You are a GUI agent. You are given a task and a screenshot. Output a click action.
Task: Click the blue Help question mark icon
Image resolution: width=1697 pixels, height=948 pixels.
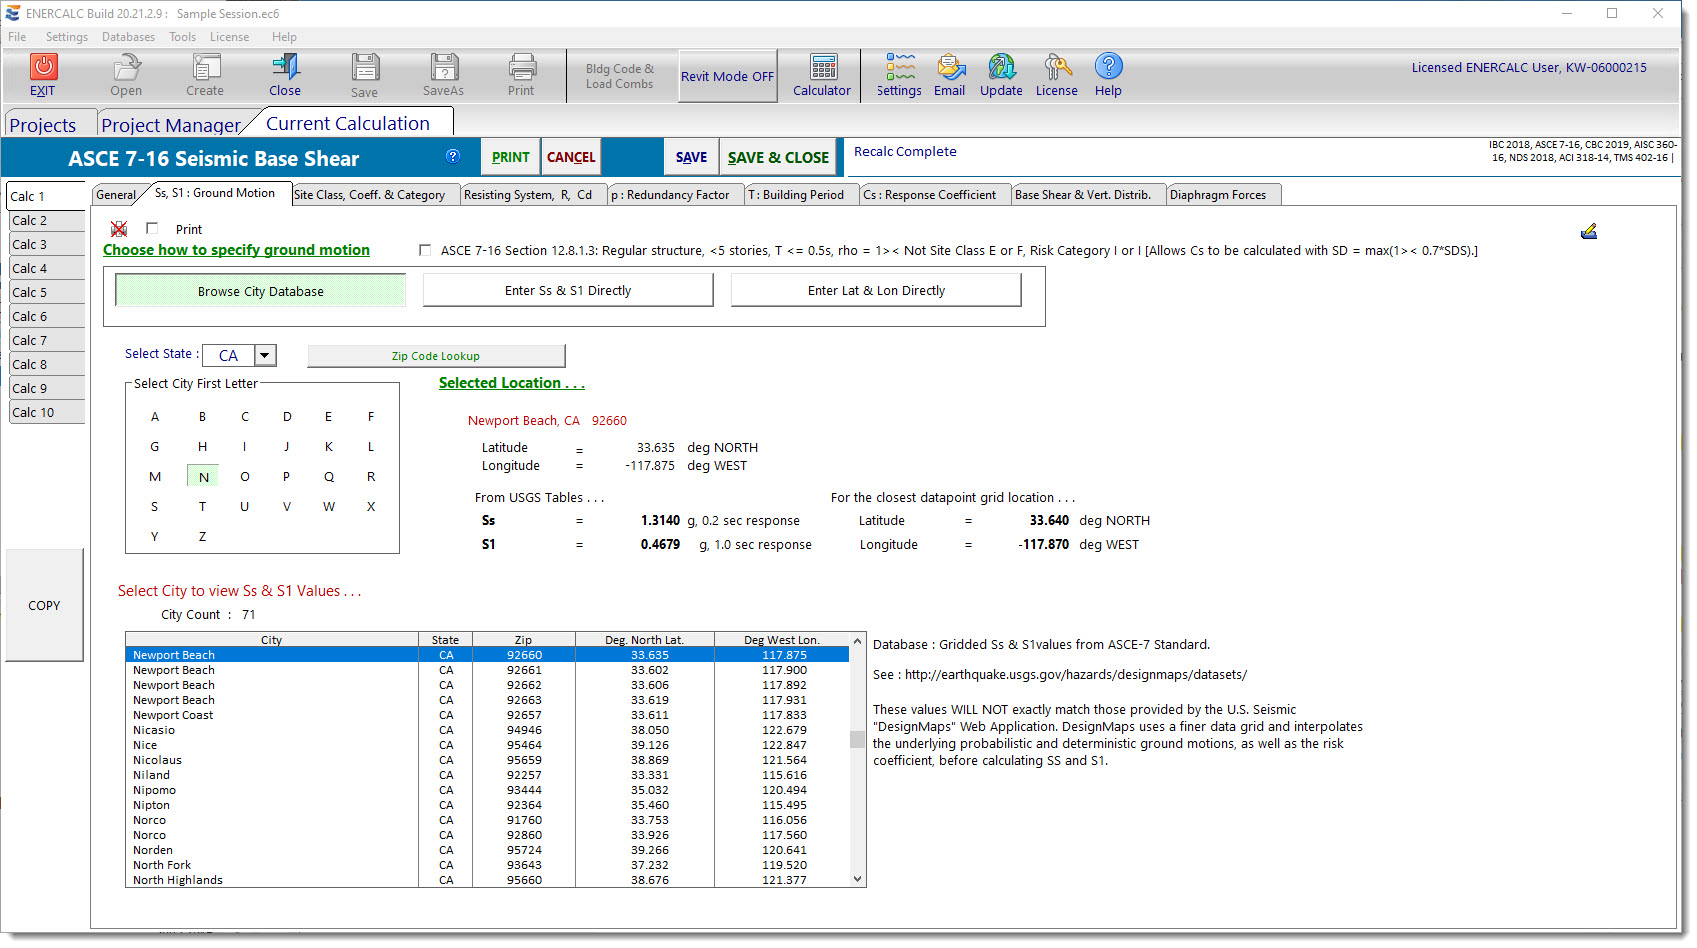tap(1108, 67)
